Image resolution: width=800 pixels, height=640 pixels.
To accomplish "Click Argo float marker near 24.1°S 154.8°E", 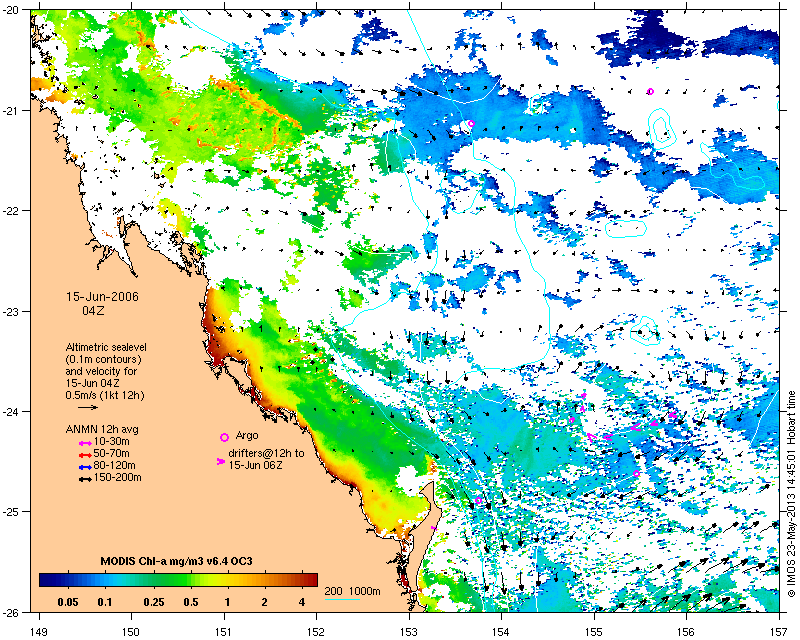I will click(x=572, y=420).
